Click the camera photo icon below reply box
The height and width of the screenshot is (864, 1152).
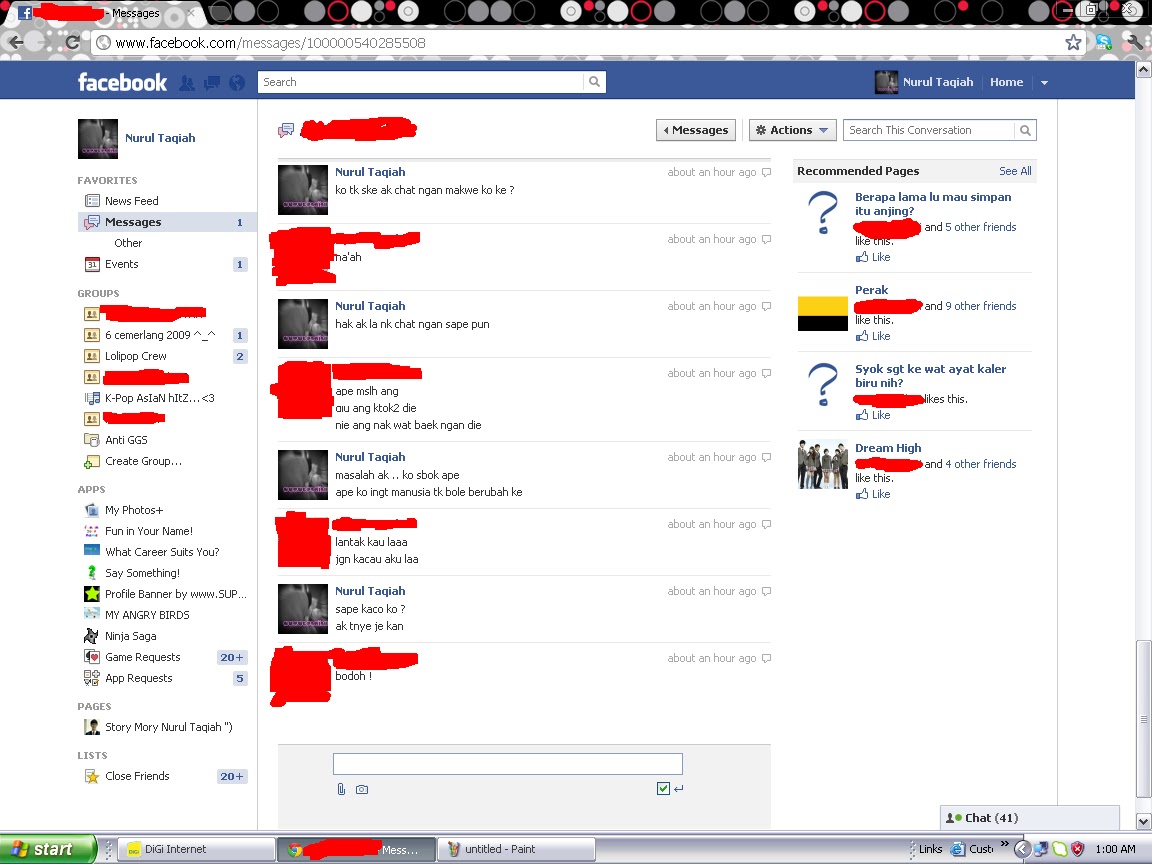361,789
